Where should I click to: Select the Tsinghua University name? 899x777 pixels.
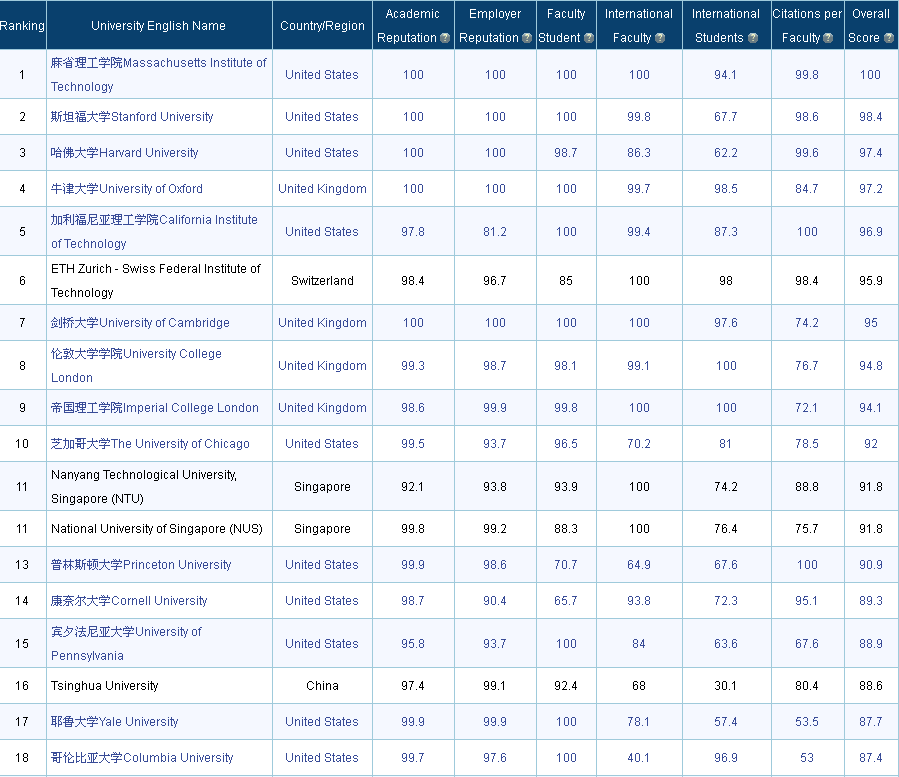[104, 686]
